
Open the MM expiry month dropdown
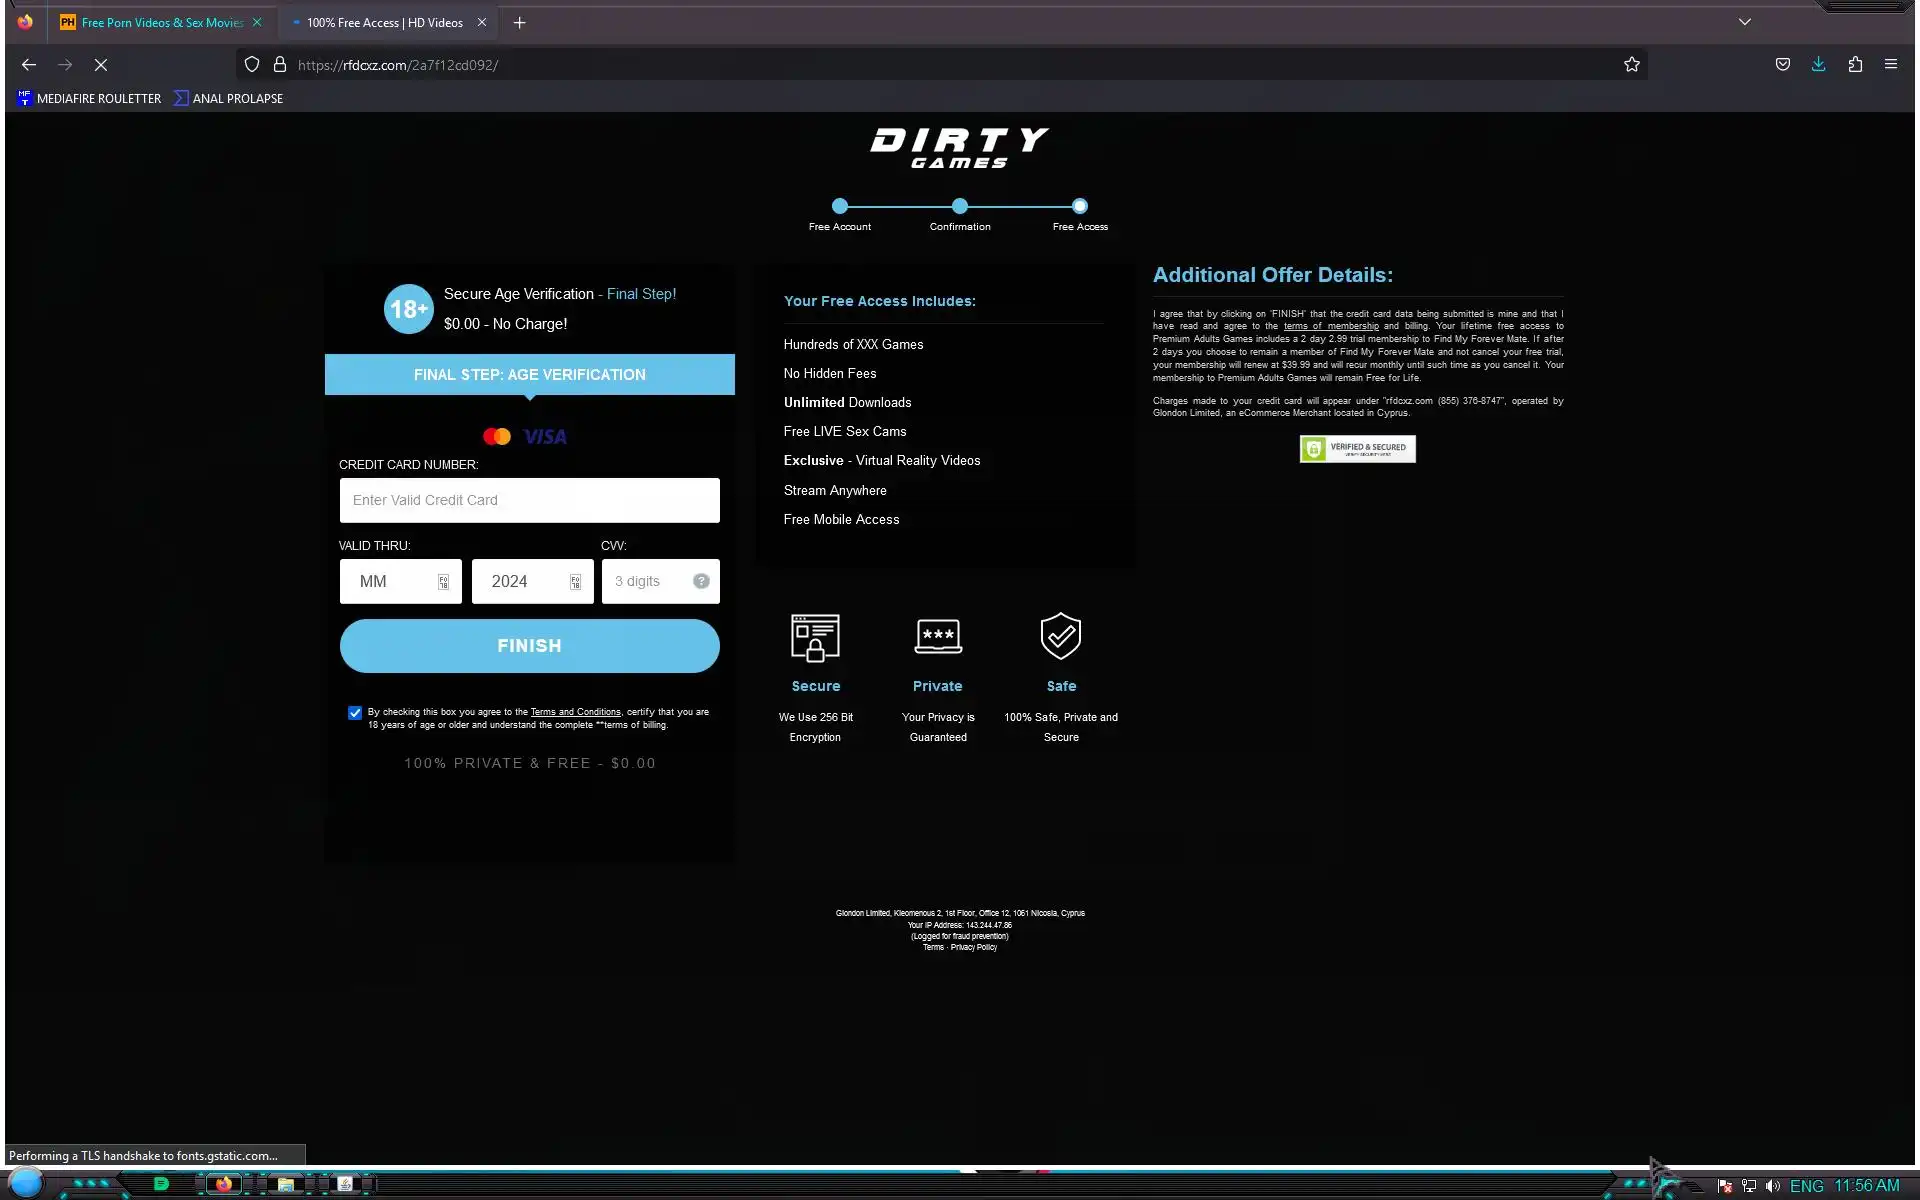(400, 581)
